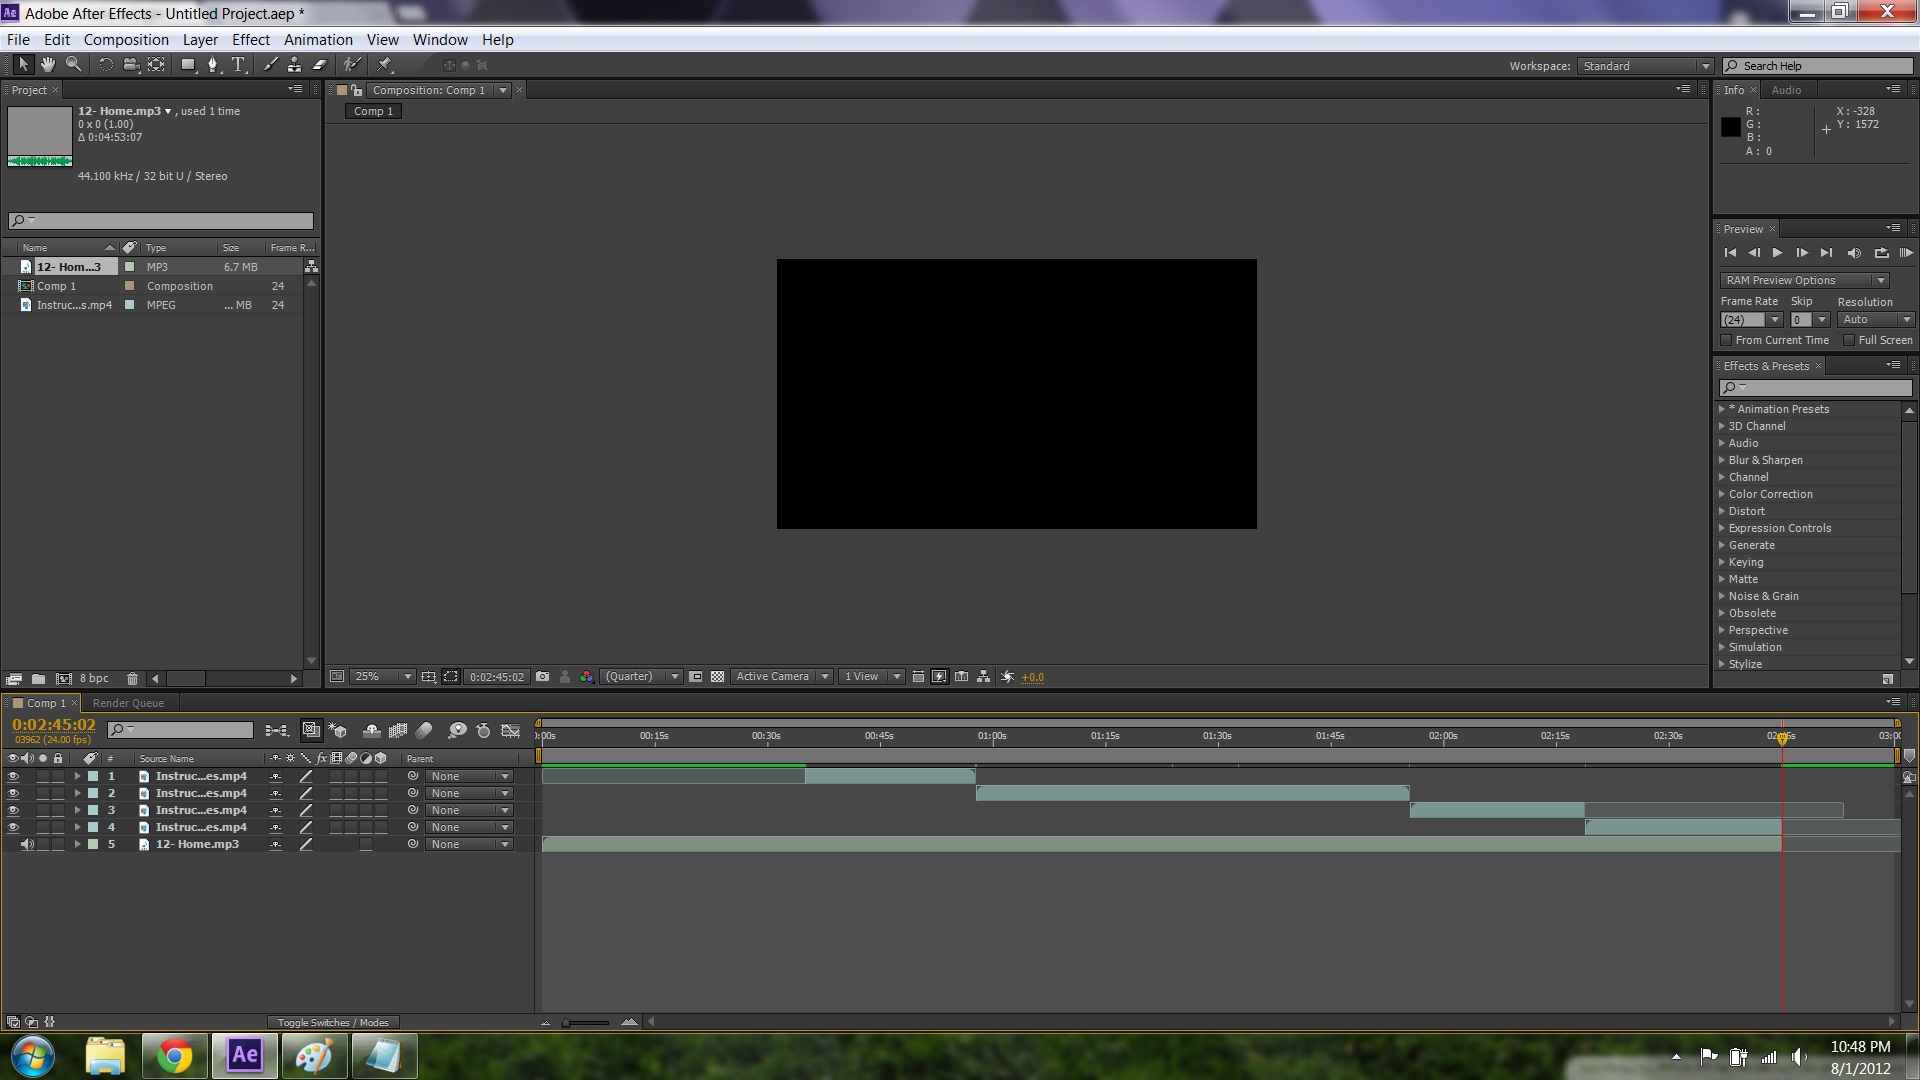
Task: Open the Layer menu
Action: (x=200, y=40)
